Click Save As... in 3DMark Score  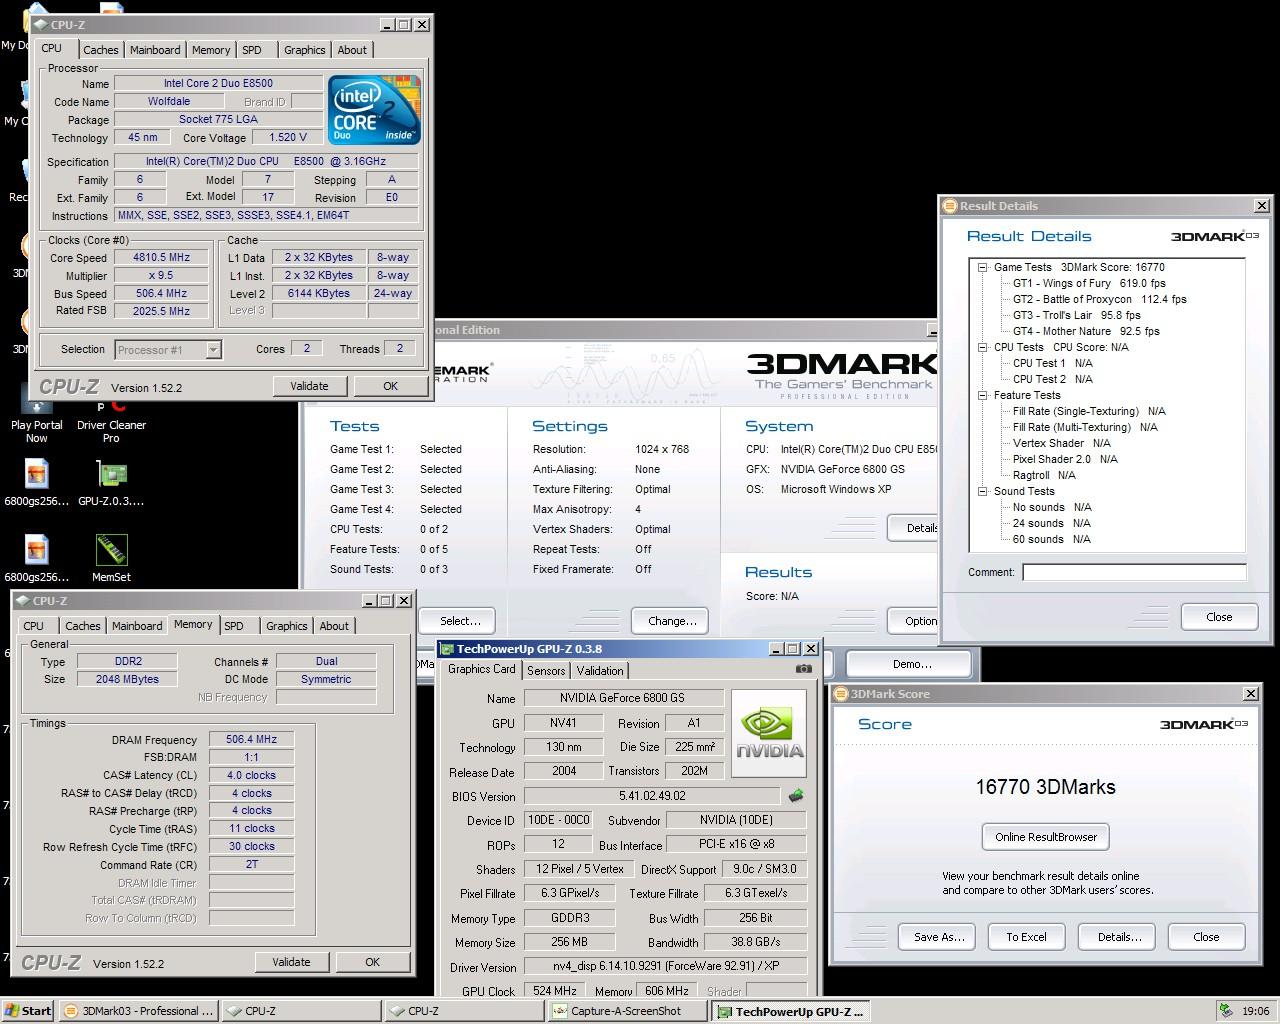coord(939,937)
